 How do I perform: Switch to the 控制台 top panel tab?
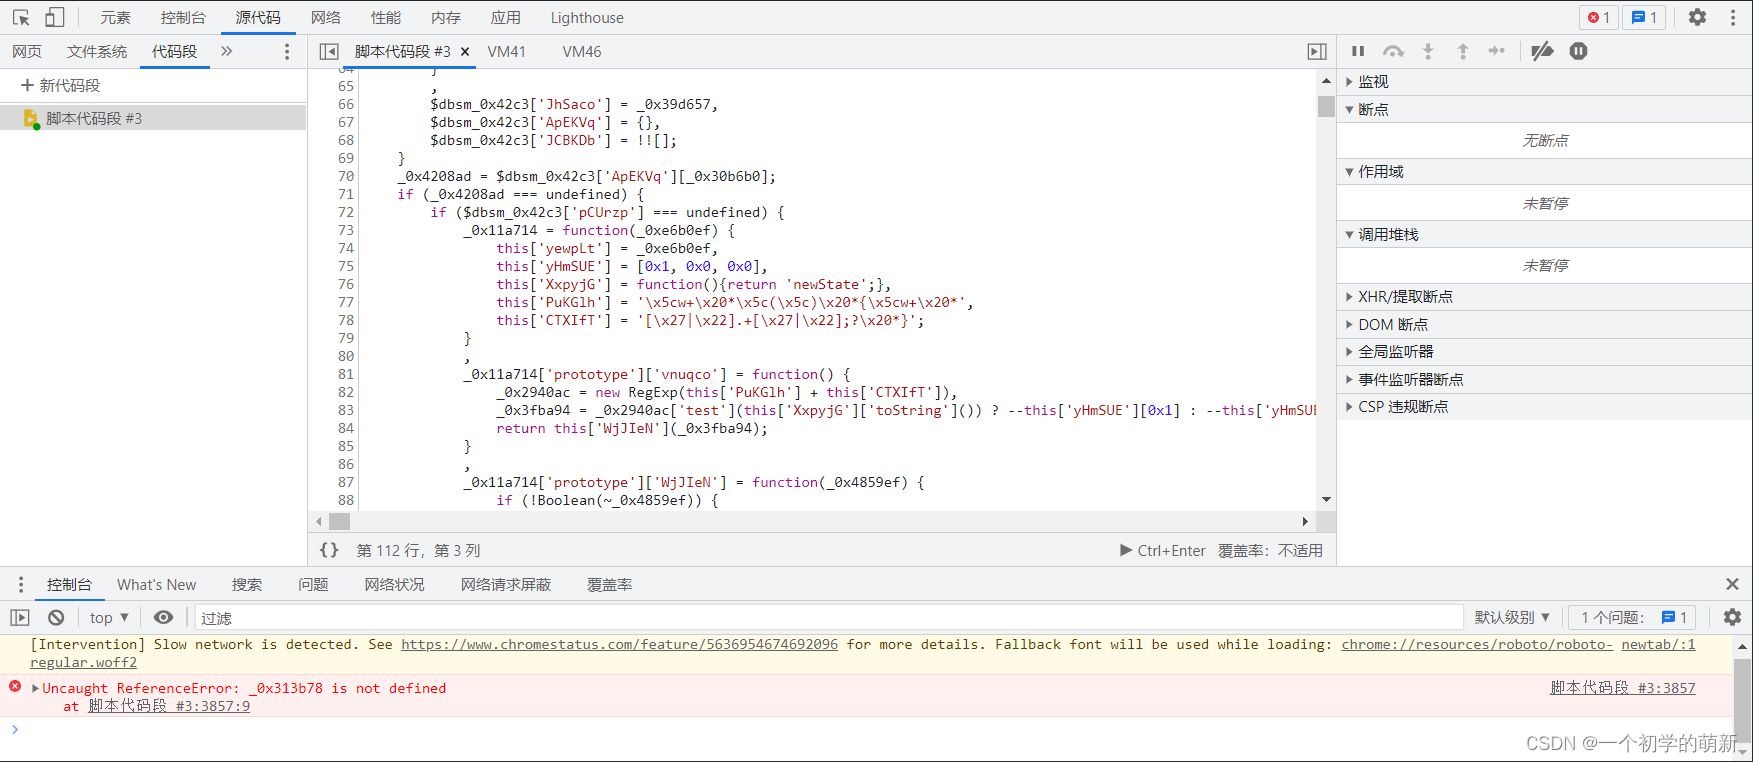[183, 17]
